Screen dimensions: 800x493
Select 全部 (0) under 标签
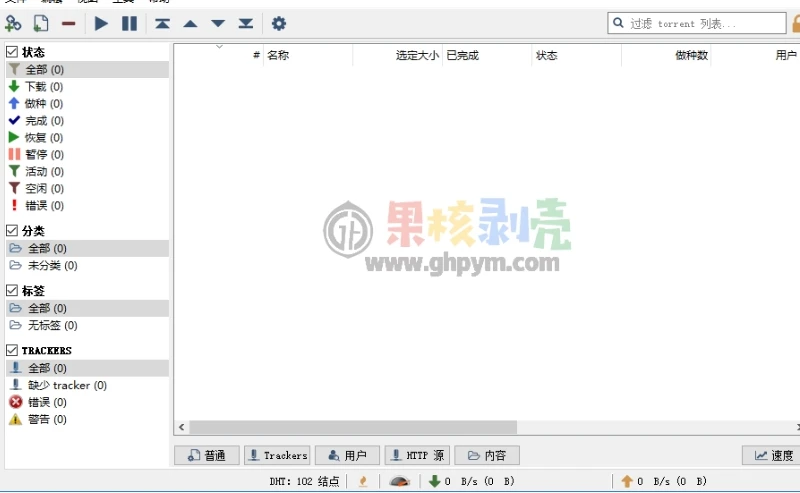(x=87, y=308)
